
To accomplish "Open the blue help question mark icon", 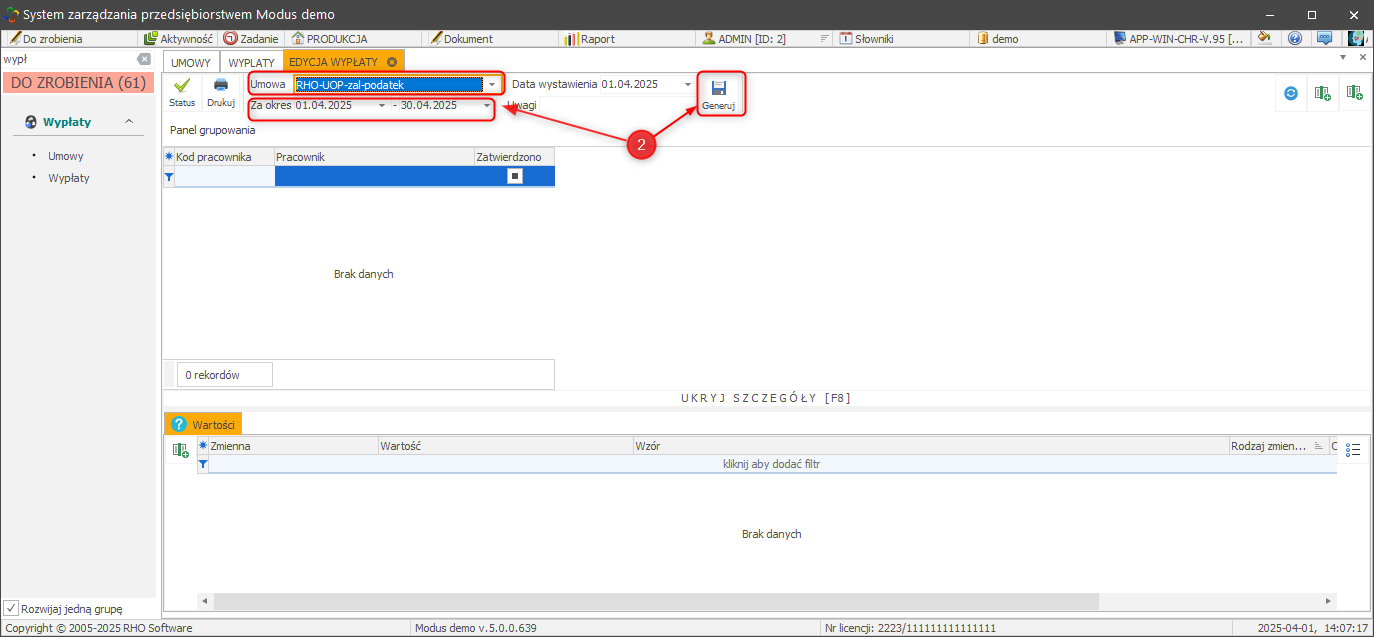I will coord(1295,38).
